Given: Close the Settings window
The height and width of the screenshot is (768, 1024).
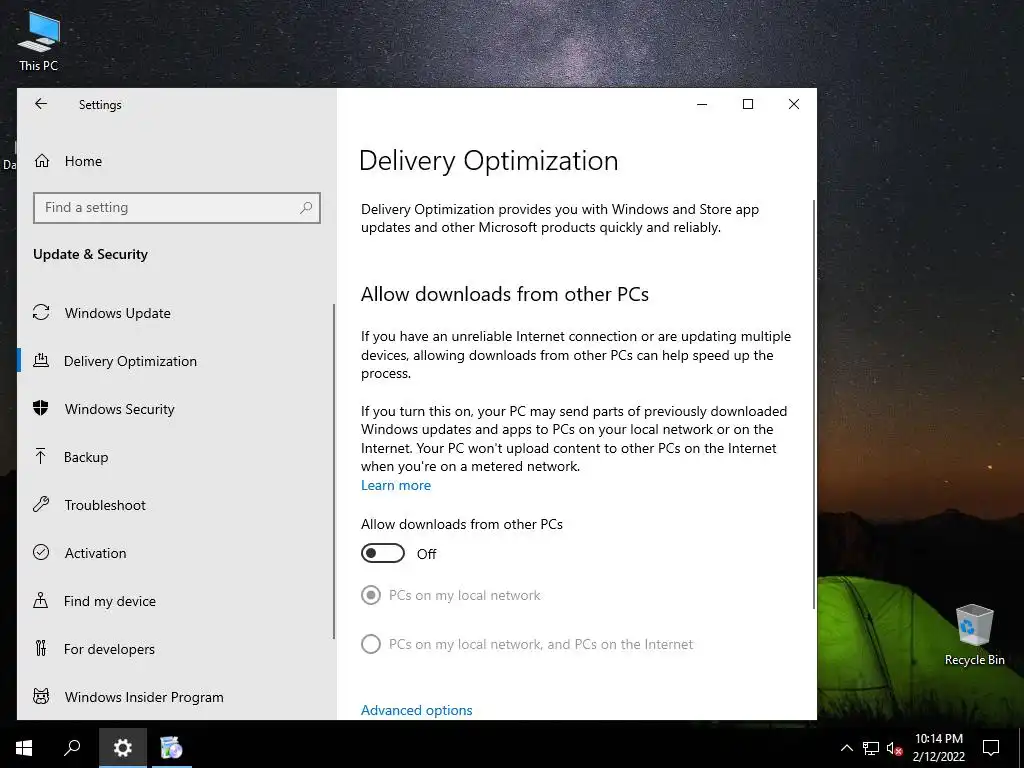Looking at the screenshot, I should (793, 104).
